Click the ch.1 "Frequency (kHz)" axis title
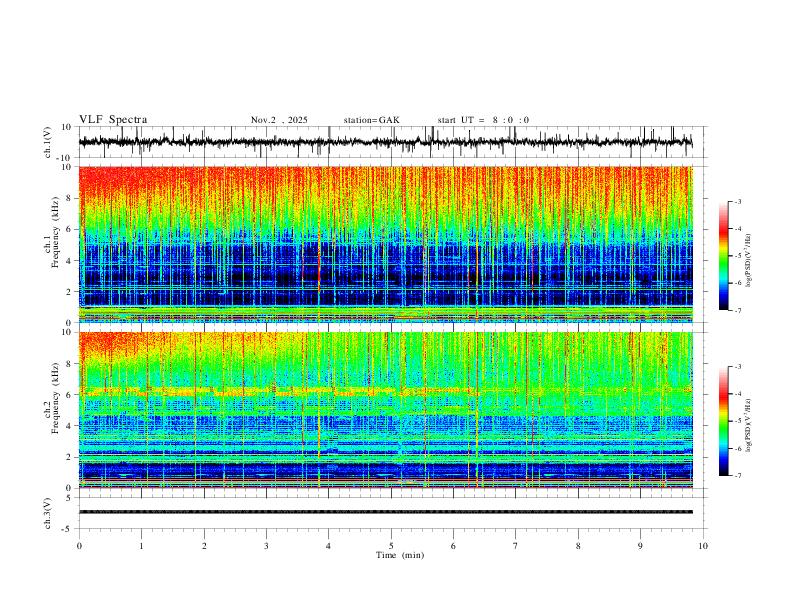Screen dimensions: 792x612 tap(55, 233)
